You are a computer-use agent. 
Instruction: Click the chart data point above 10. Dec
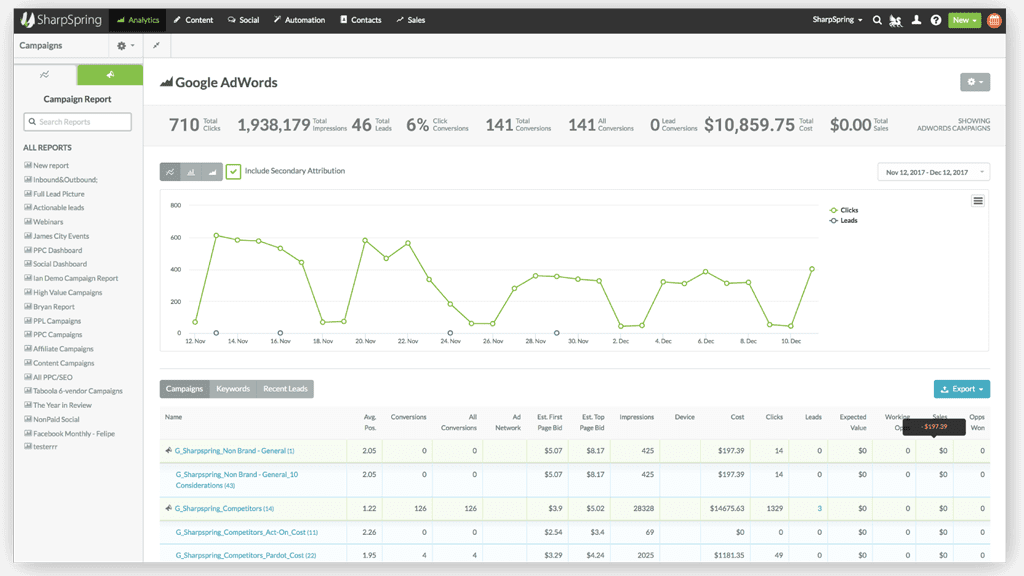(x=791, y=326)
